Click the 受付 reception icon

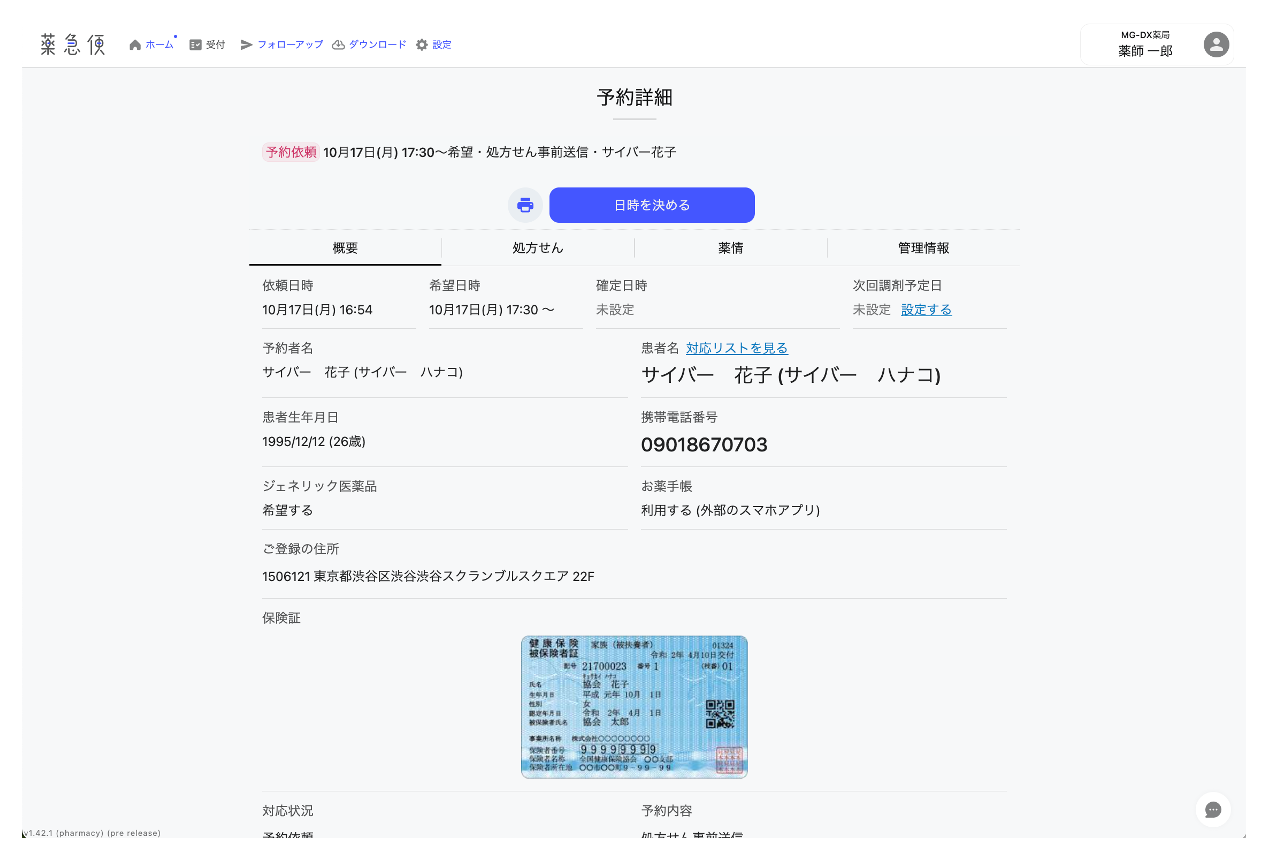195,45
